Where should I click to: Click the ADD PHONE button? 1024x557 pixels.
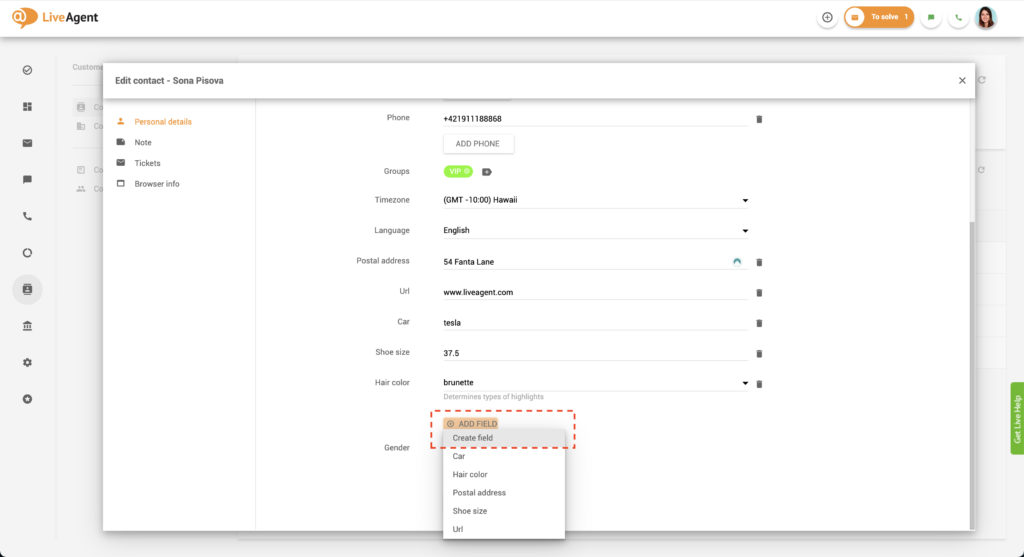click(x=478, y=144)
